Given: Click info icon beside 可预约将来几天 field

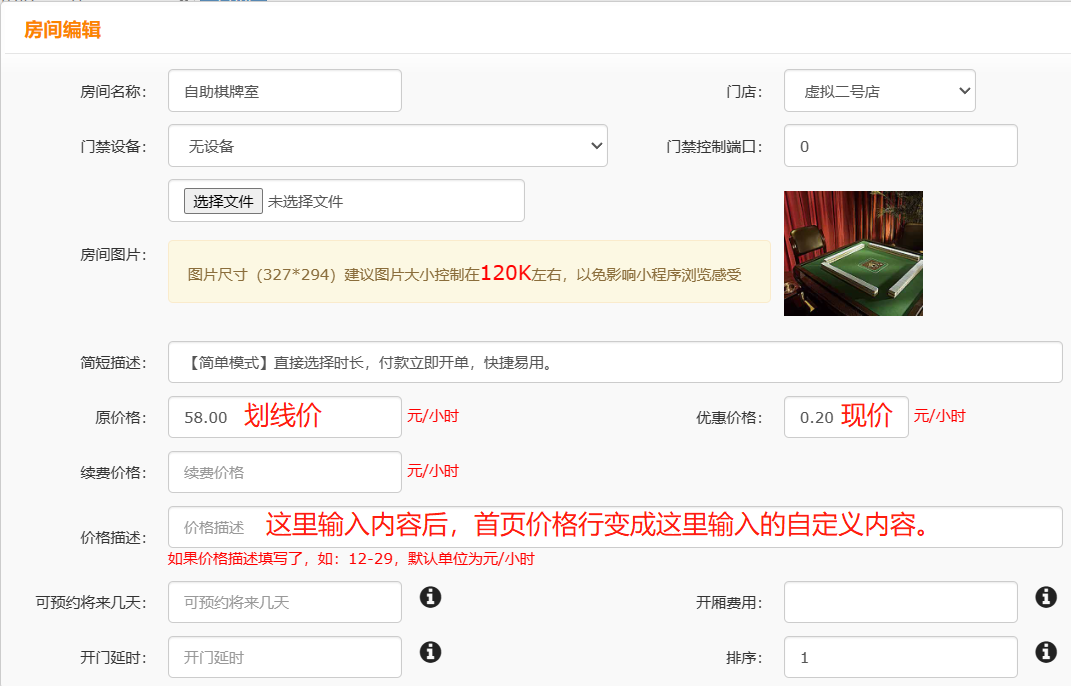Looking at the screenshot, I should point(430,597).
